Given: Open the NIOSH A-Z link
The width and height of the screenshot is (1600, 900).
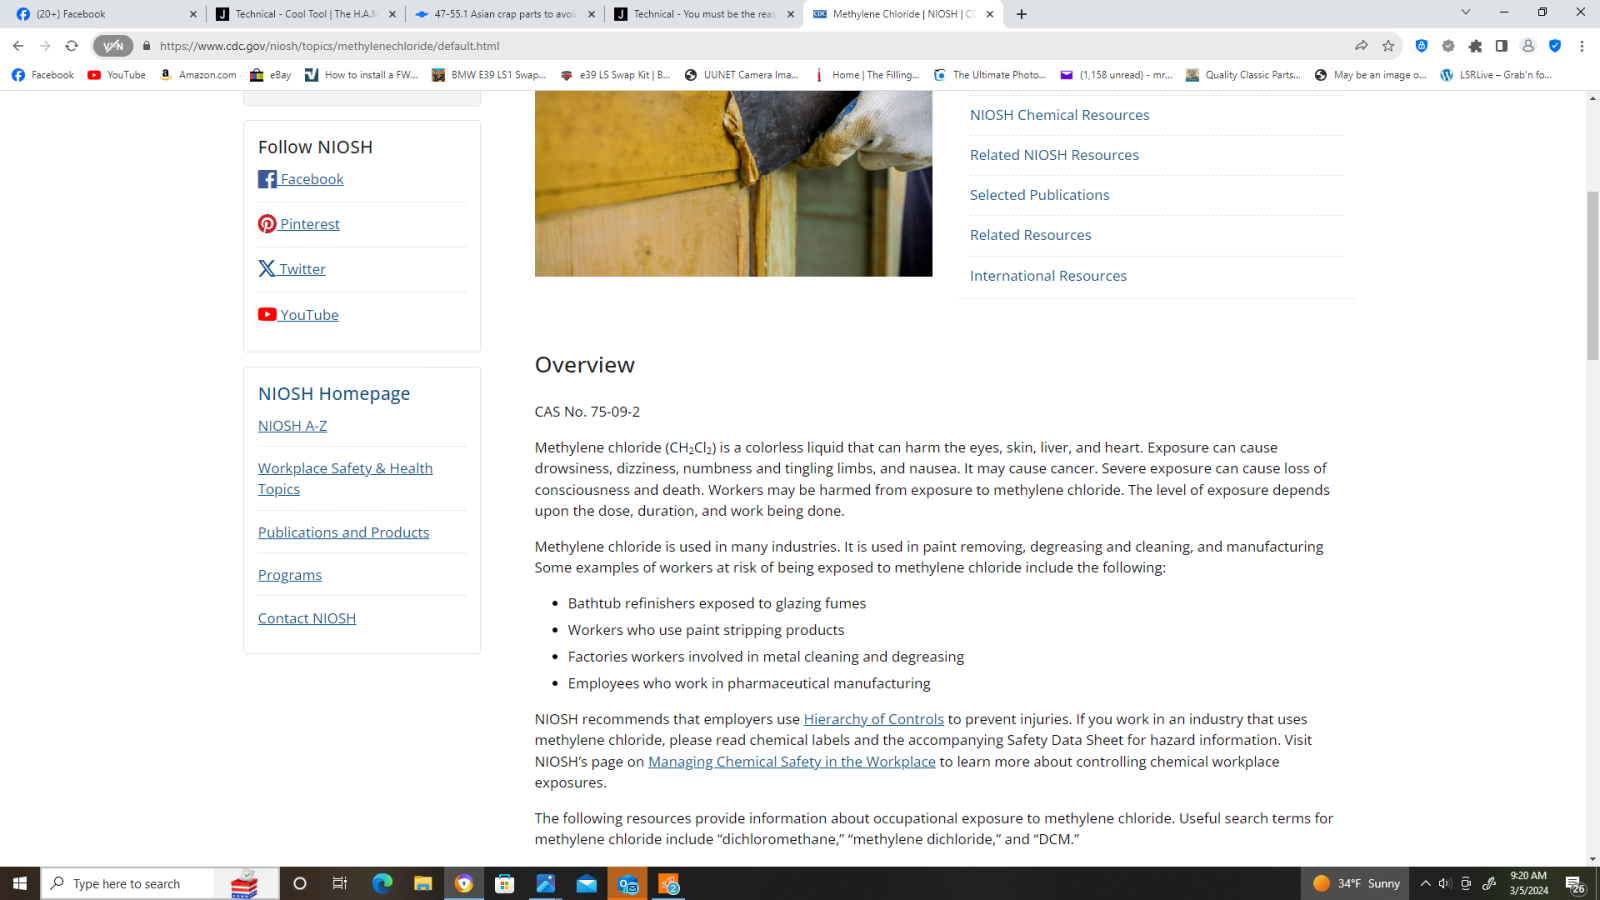Looking at the screenshot, I should (292, 426).
